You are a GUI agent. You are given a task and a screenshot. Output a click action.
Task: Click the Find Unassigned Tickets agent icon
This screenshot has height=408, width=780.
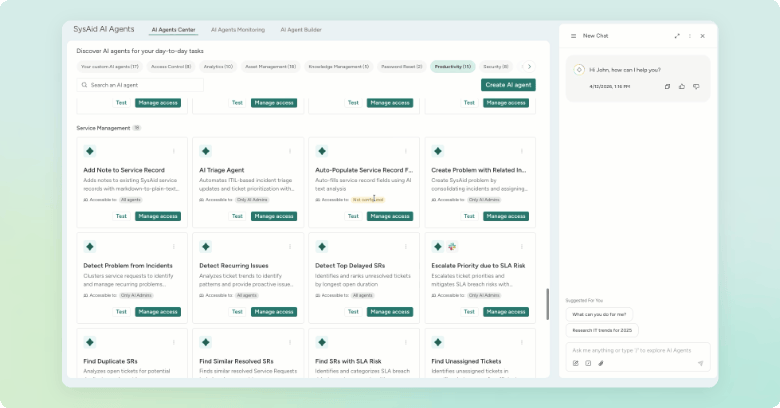pyautogui.click(x=438, y=342)
